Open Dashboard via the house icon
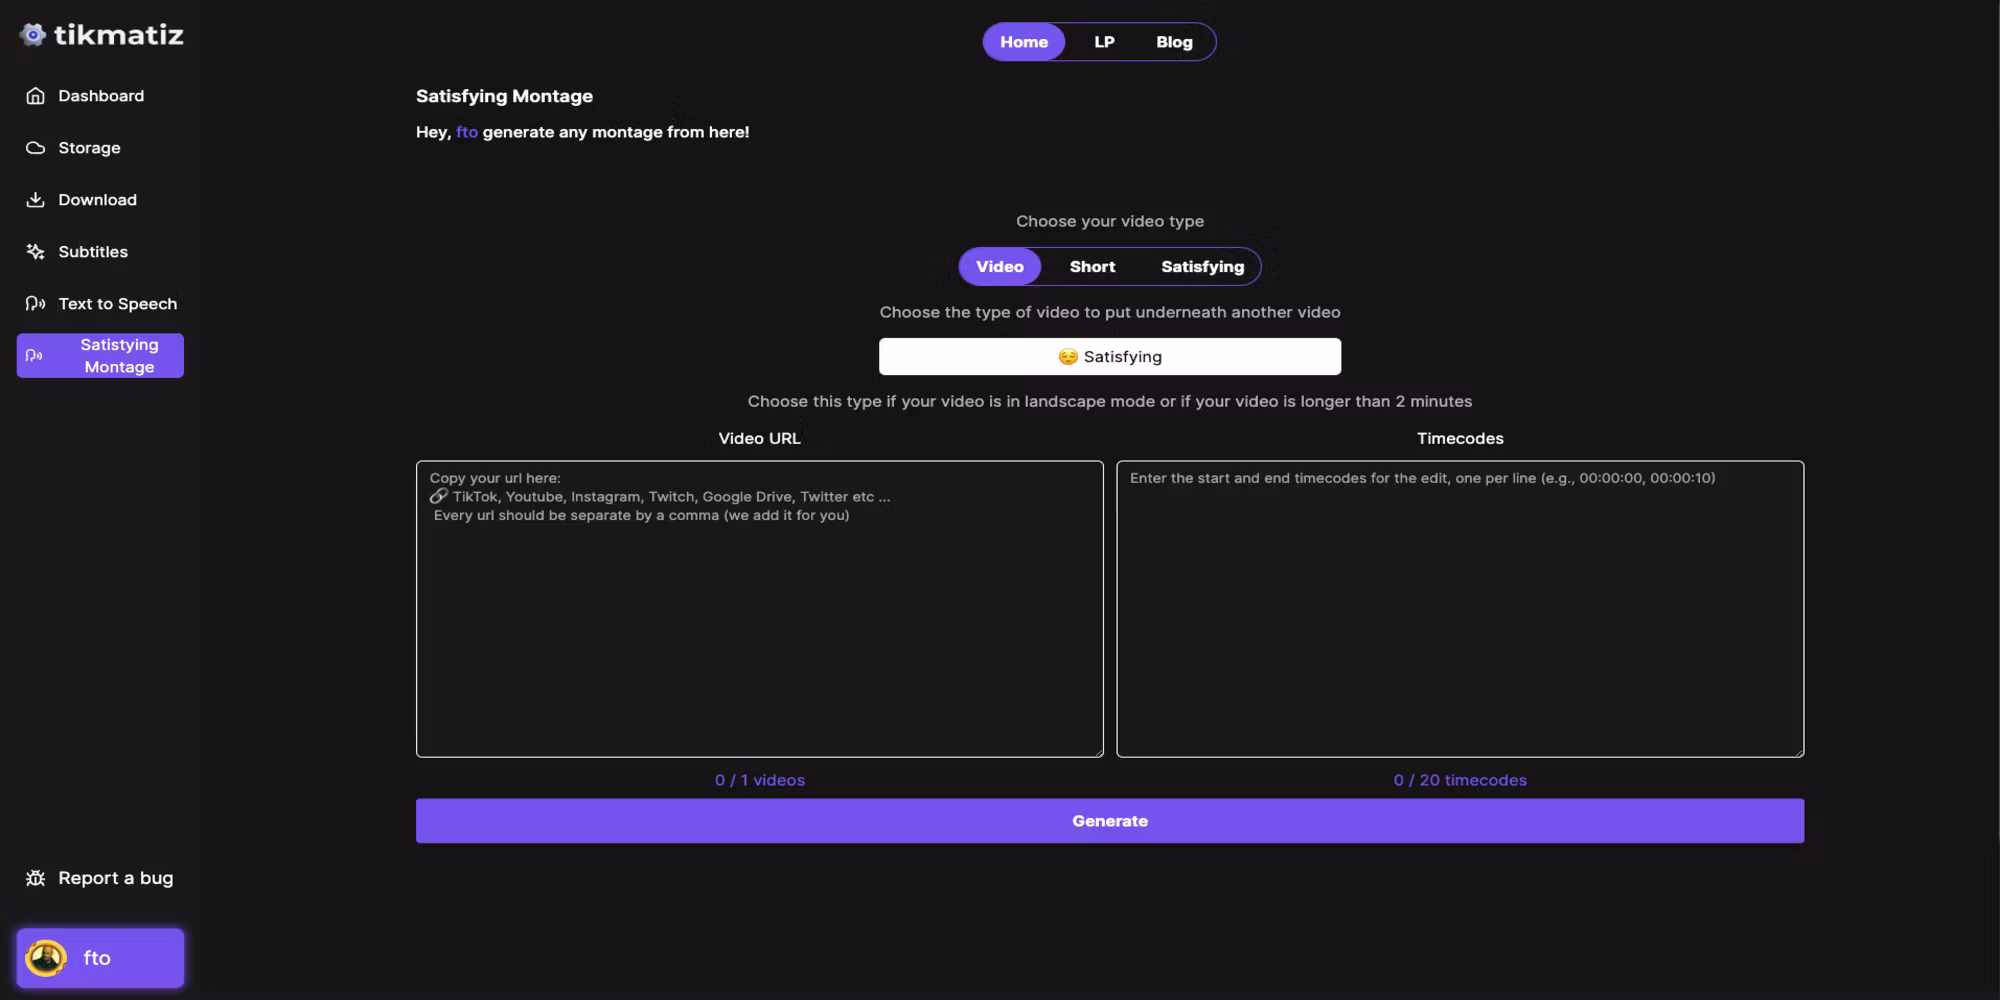 [x=36, y=96]
